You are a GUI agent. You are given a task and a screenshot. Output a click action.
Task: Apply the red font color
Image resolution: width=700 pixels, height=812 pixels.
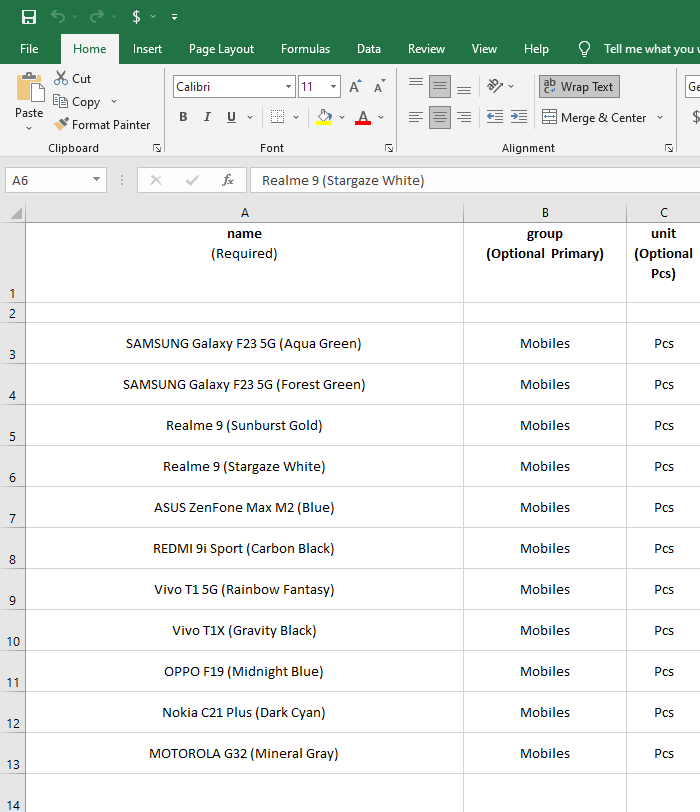pyautogui.click(x=363, y=117)
